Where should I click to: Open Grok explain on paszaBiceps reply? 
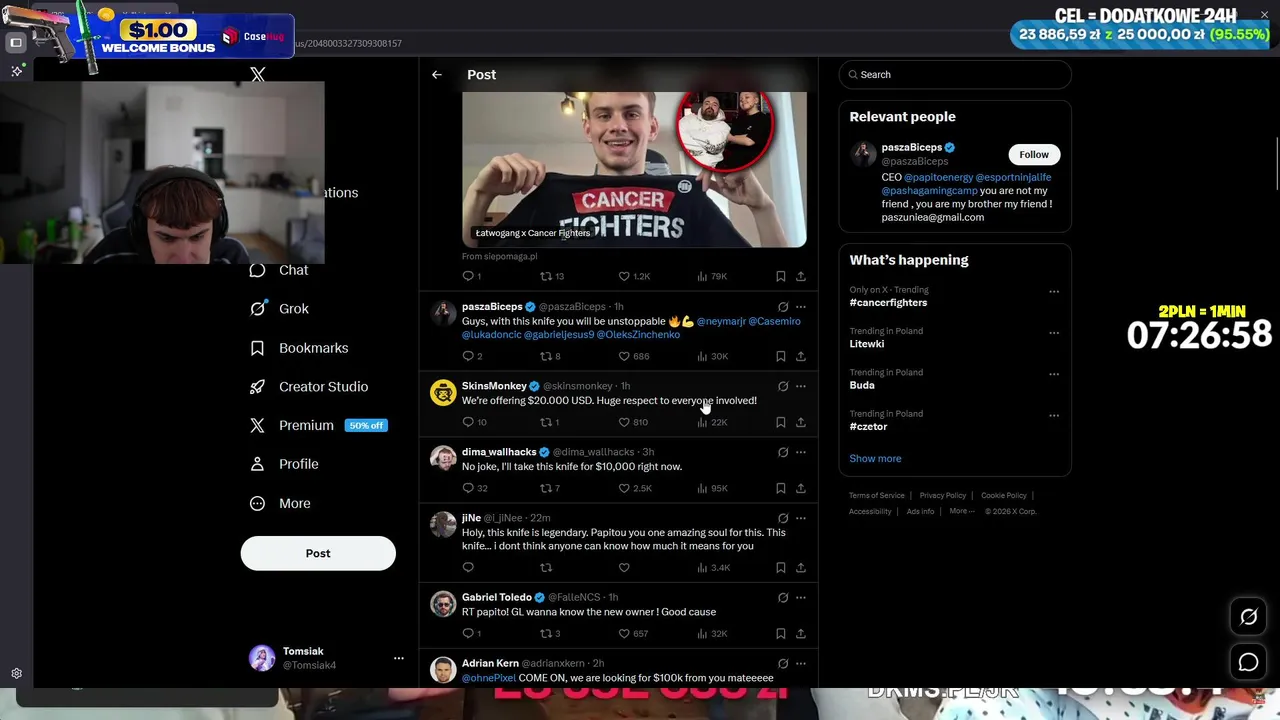(x=783, y=307)
